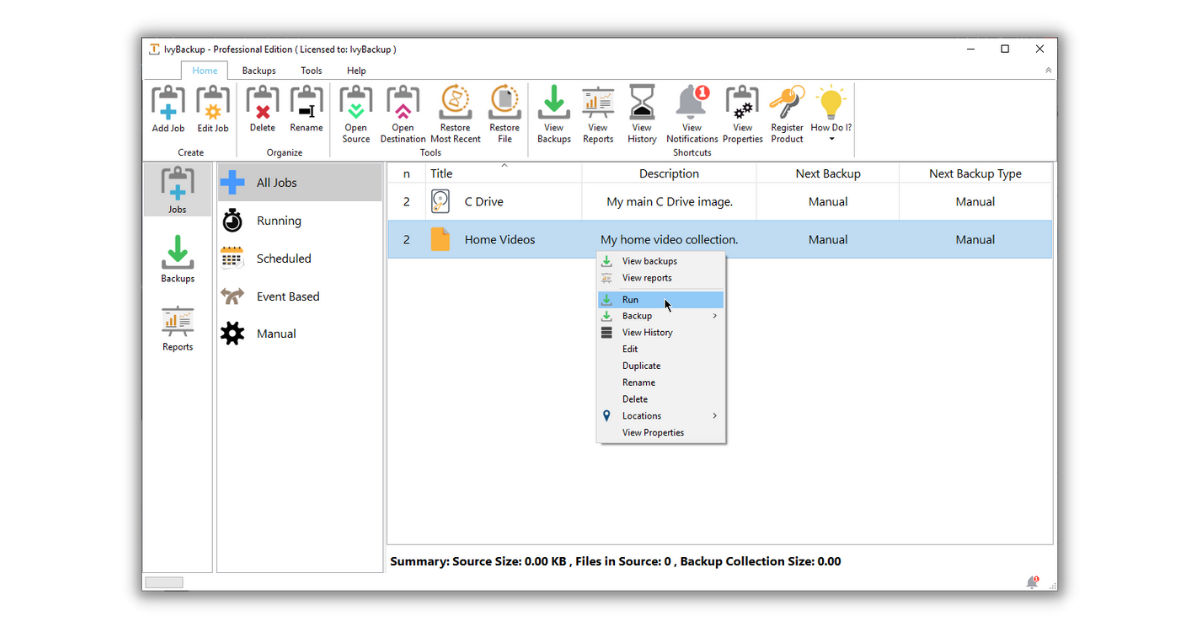Image resolution: width=1200 pixels, height=630 pixels.
Task: Open Reports section in left sidebar
Action: point(177,329)
